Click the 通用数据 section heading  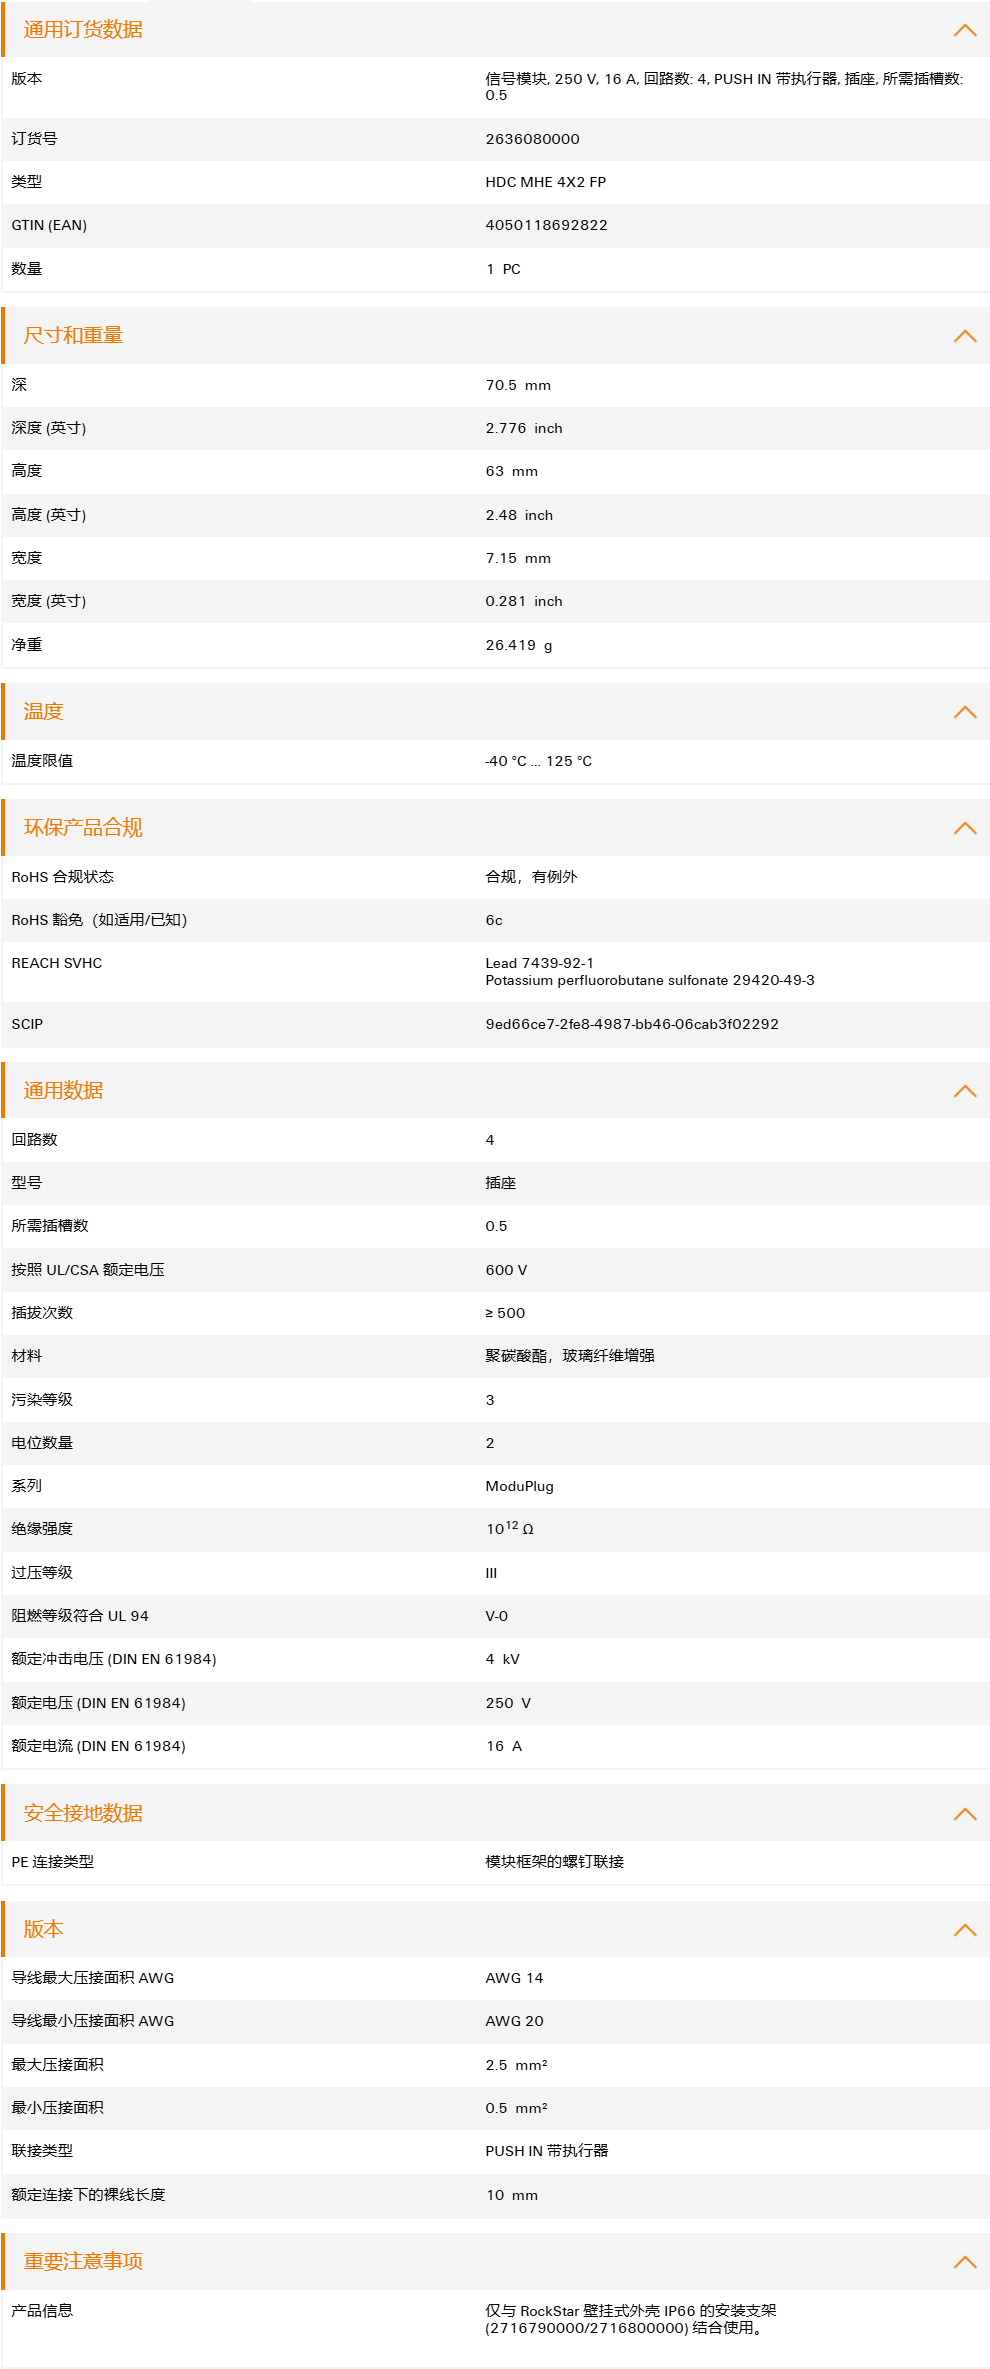[63, 1091]
